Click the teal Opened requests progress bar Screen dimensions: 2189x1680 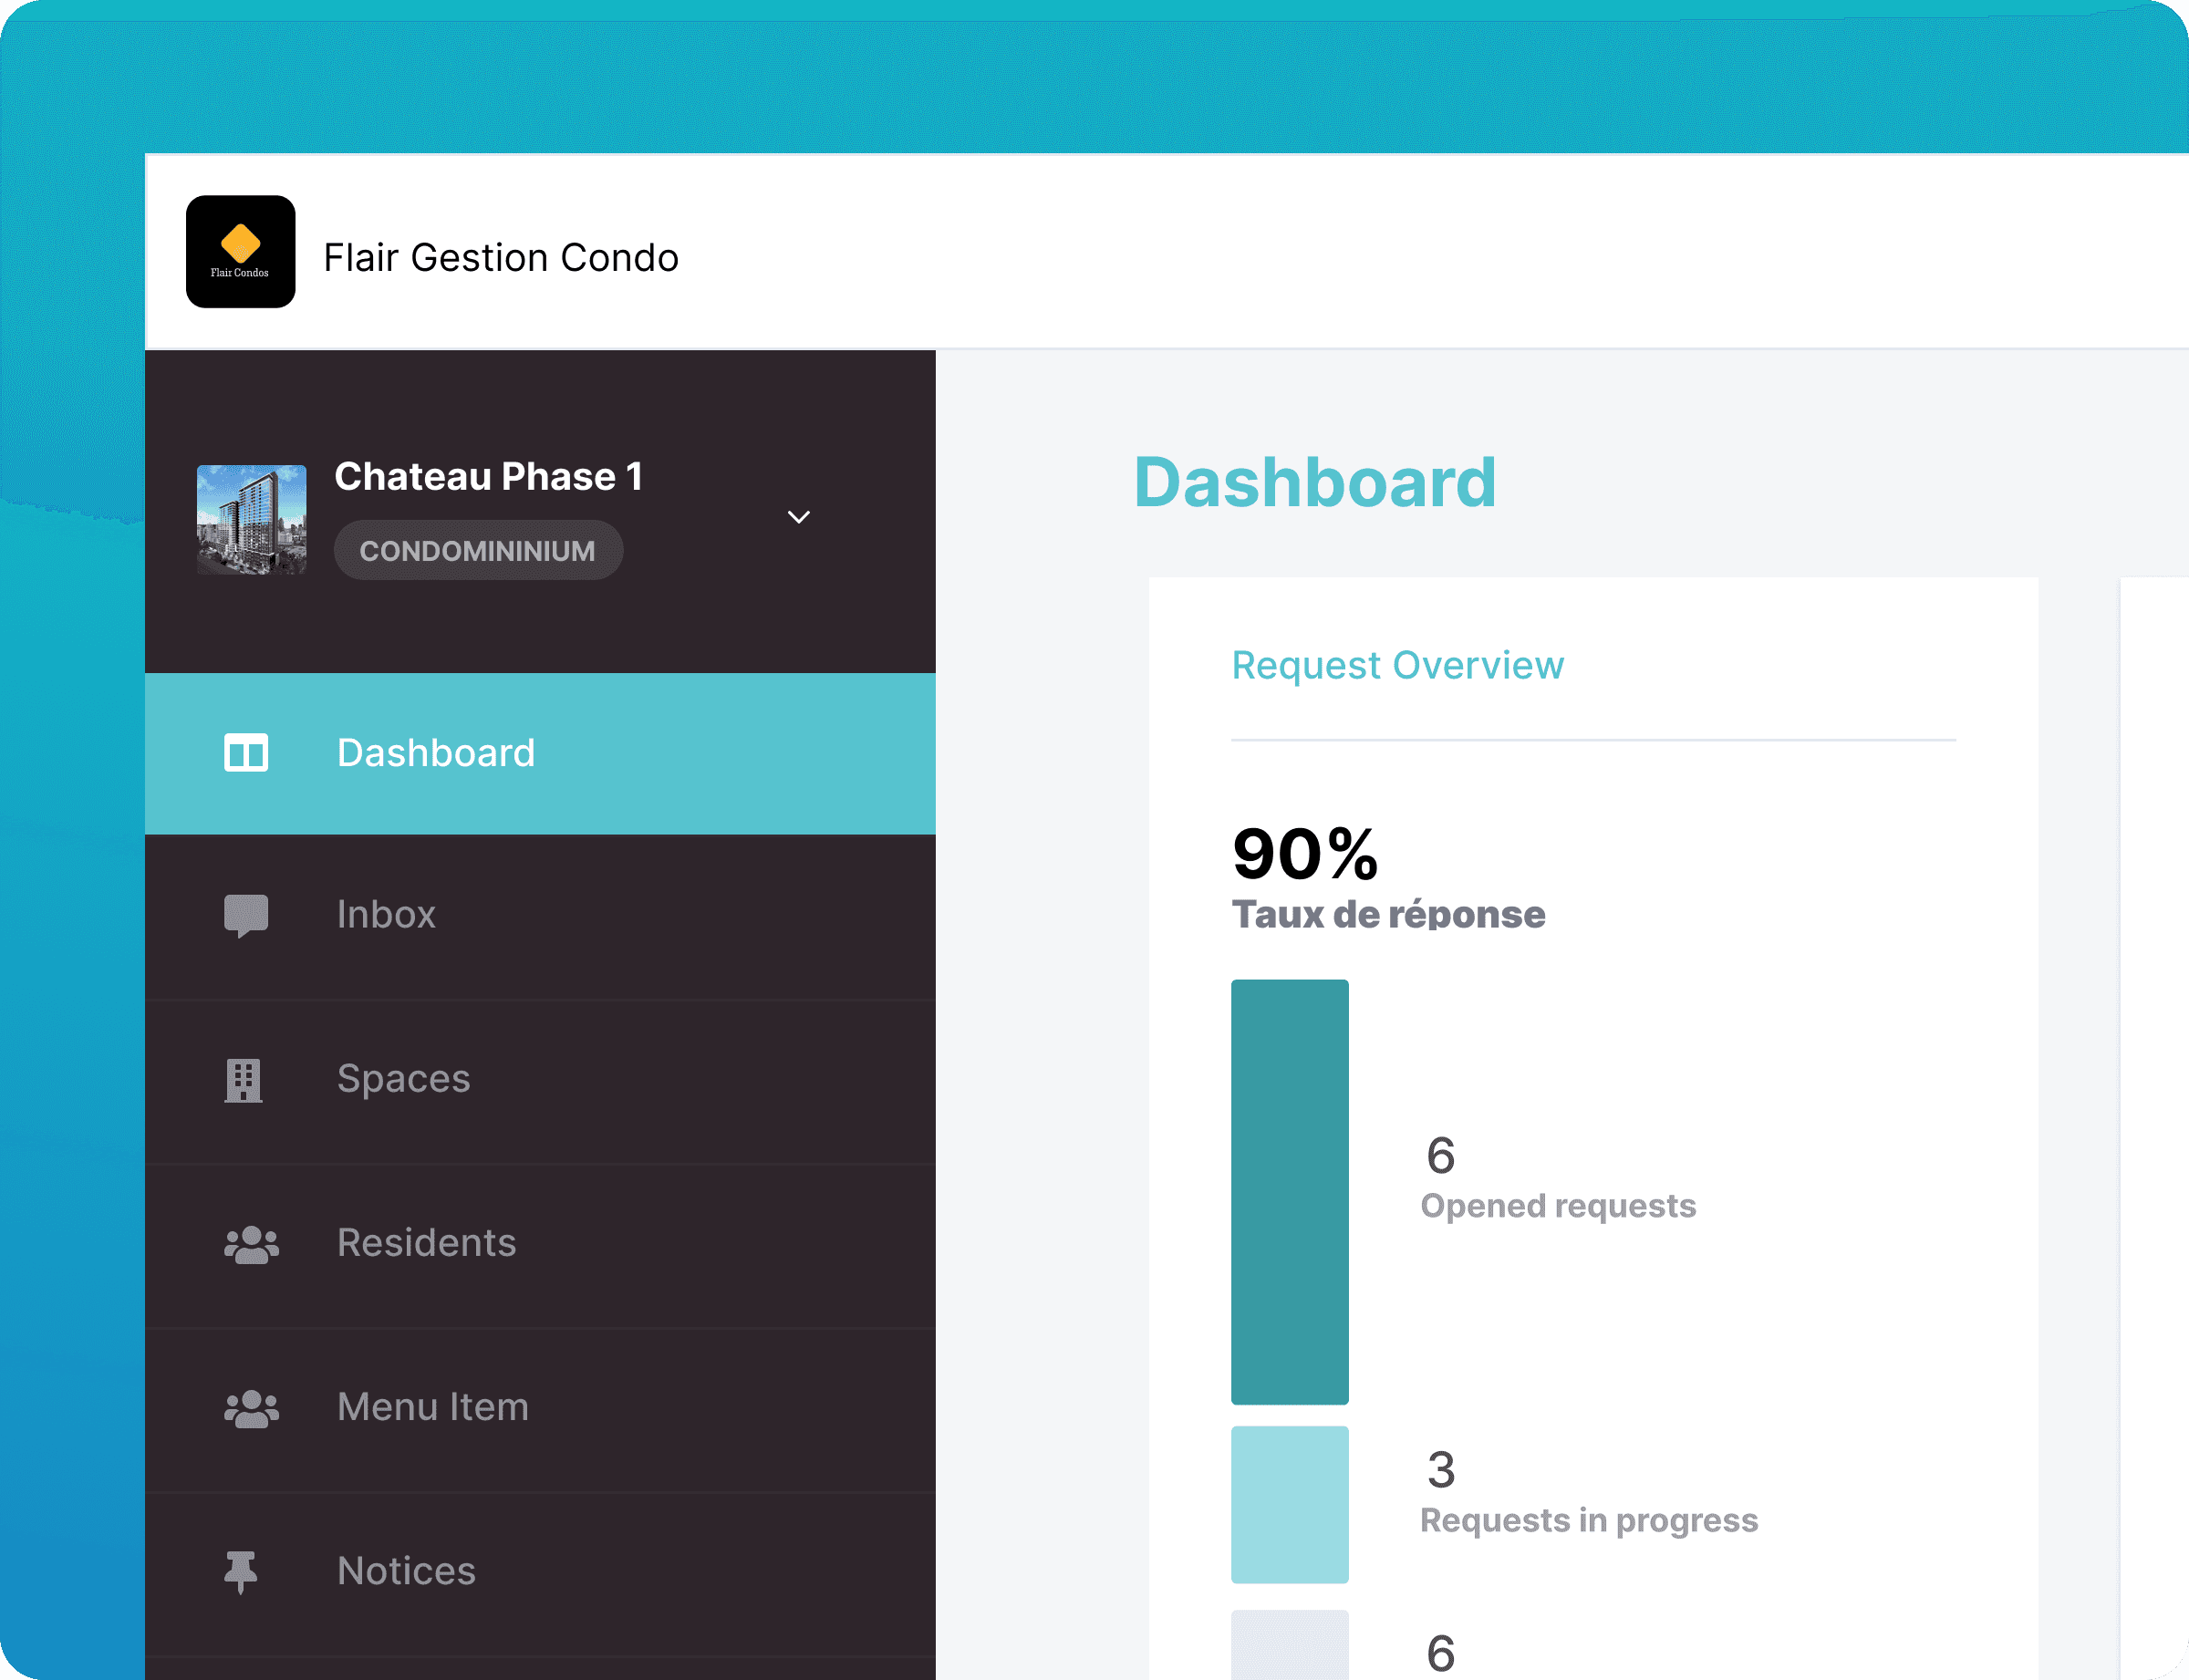click(1290, 1190)
